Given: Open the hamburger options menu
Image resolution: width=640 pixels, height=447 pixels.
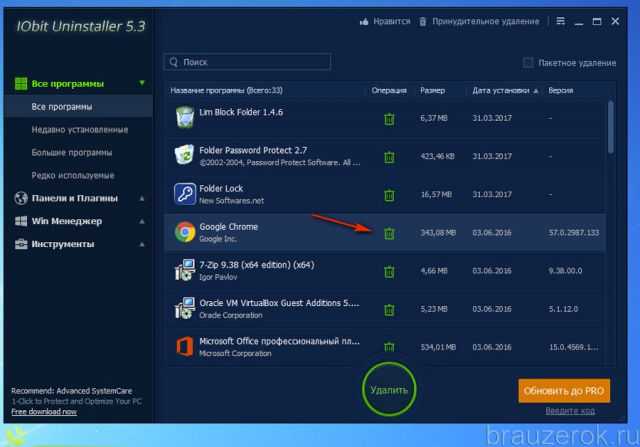Looking at the screenshot, I should click(x=561, y=21).
